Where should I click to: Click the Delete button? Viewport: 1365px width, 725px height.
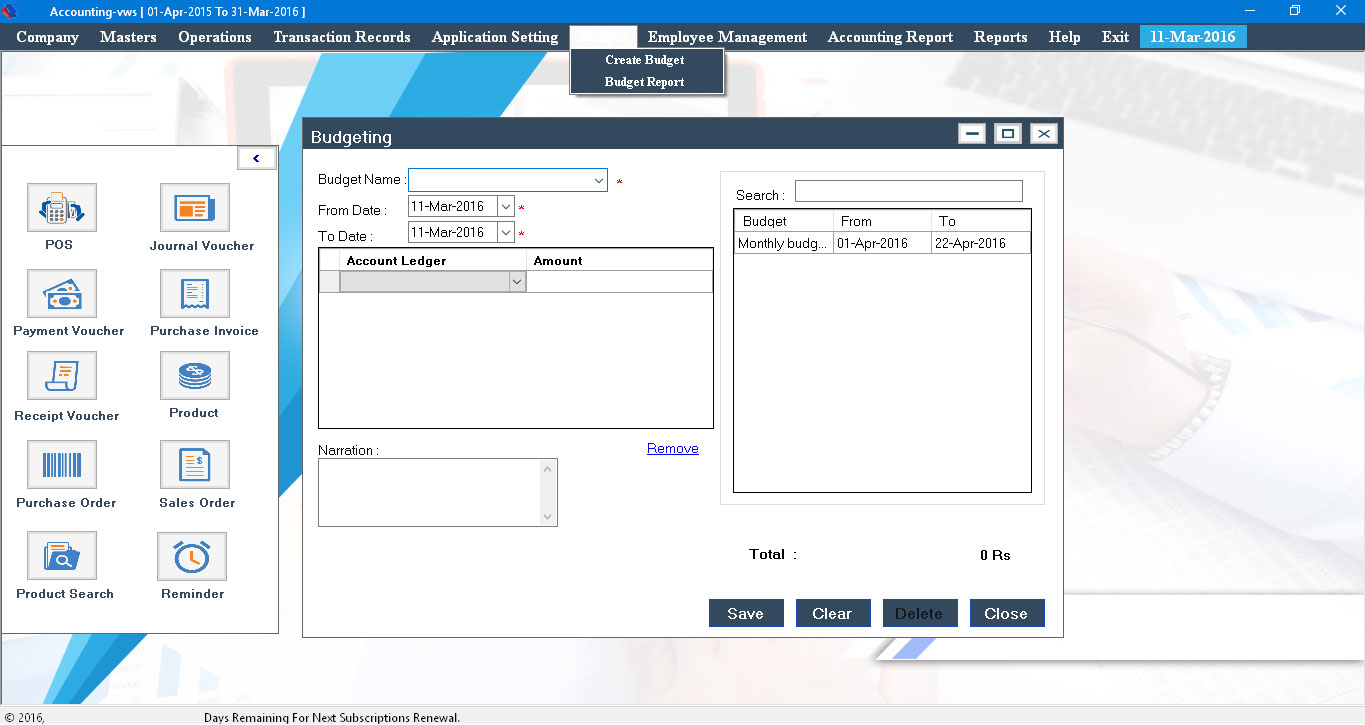[x=919, y=613]
